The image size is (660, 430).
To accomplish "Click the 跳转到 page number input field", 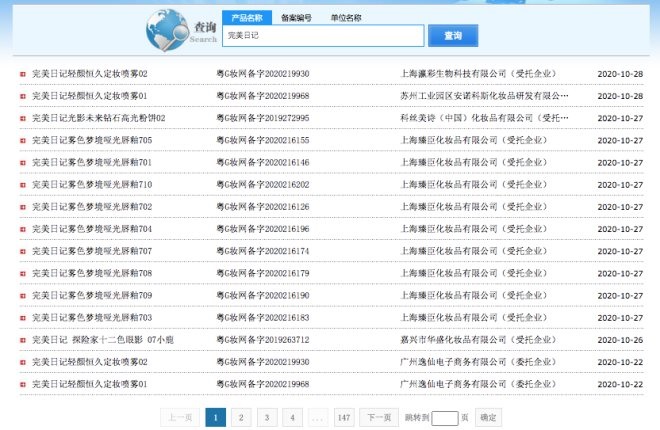I will click(x=445, y=418).
